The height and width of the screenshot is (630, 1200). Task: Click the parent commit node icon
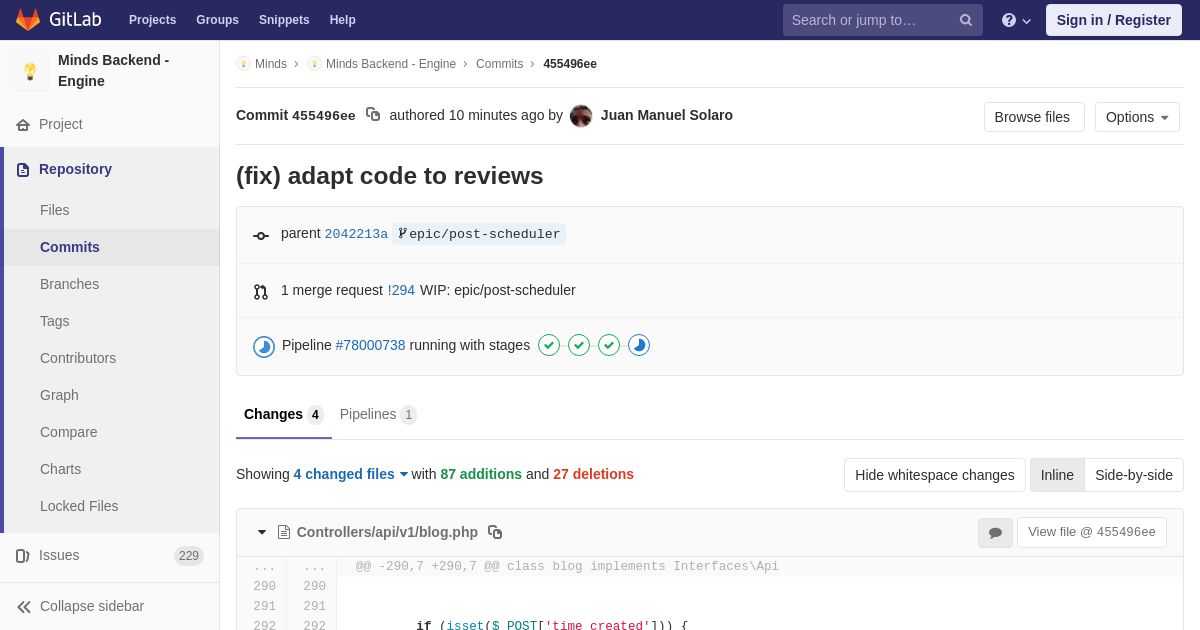[x=261, y=236]
